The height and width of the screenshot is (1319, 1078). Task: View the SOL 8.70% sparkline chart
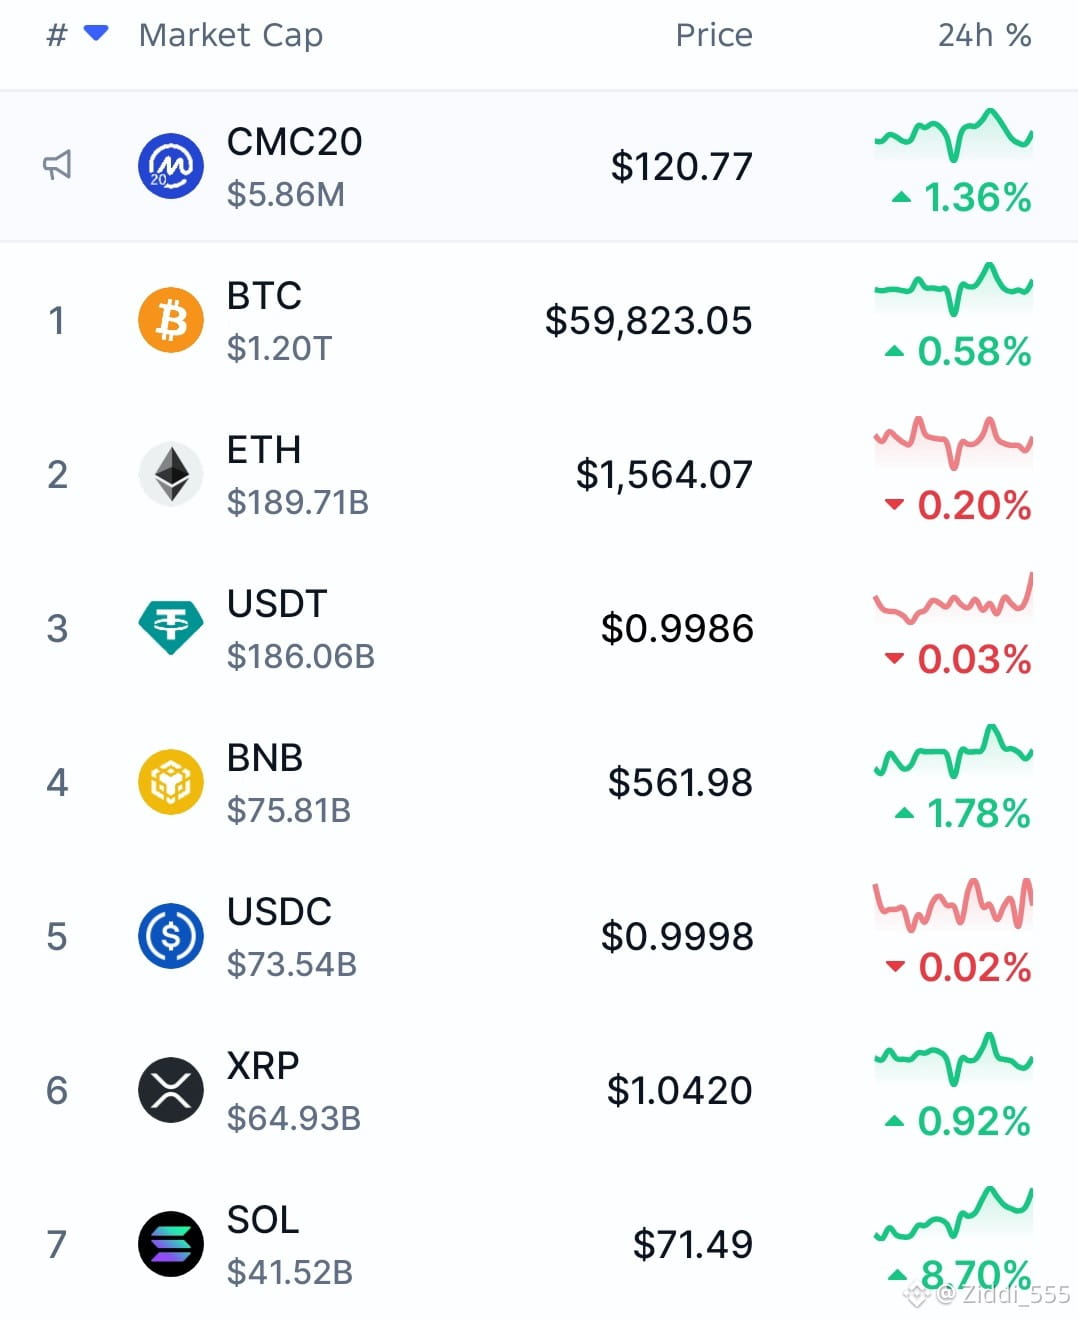point(954,1214)
